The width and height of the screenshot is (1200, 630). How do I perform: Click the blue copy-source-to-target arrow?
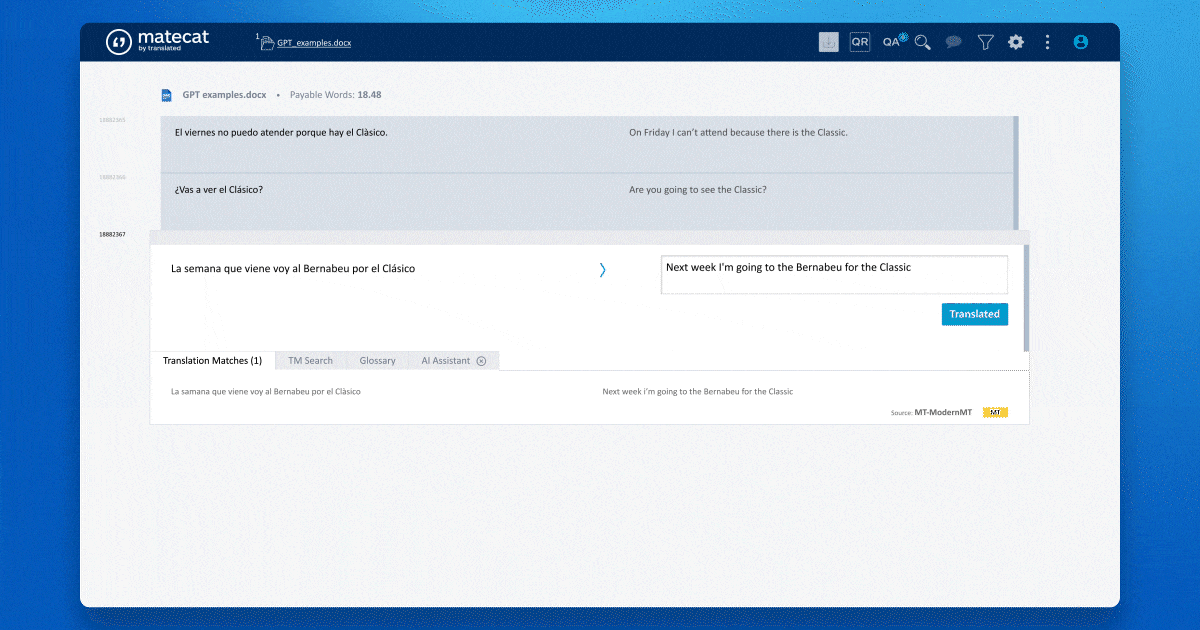(x=602, y=269)
